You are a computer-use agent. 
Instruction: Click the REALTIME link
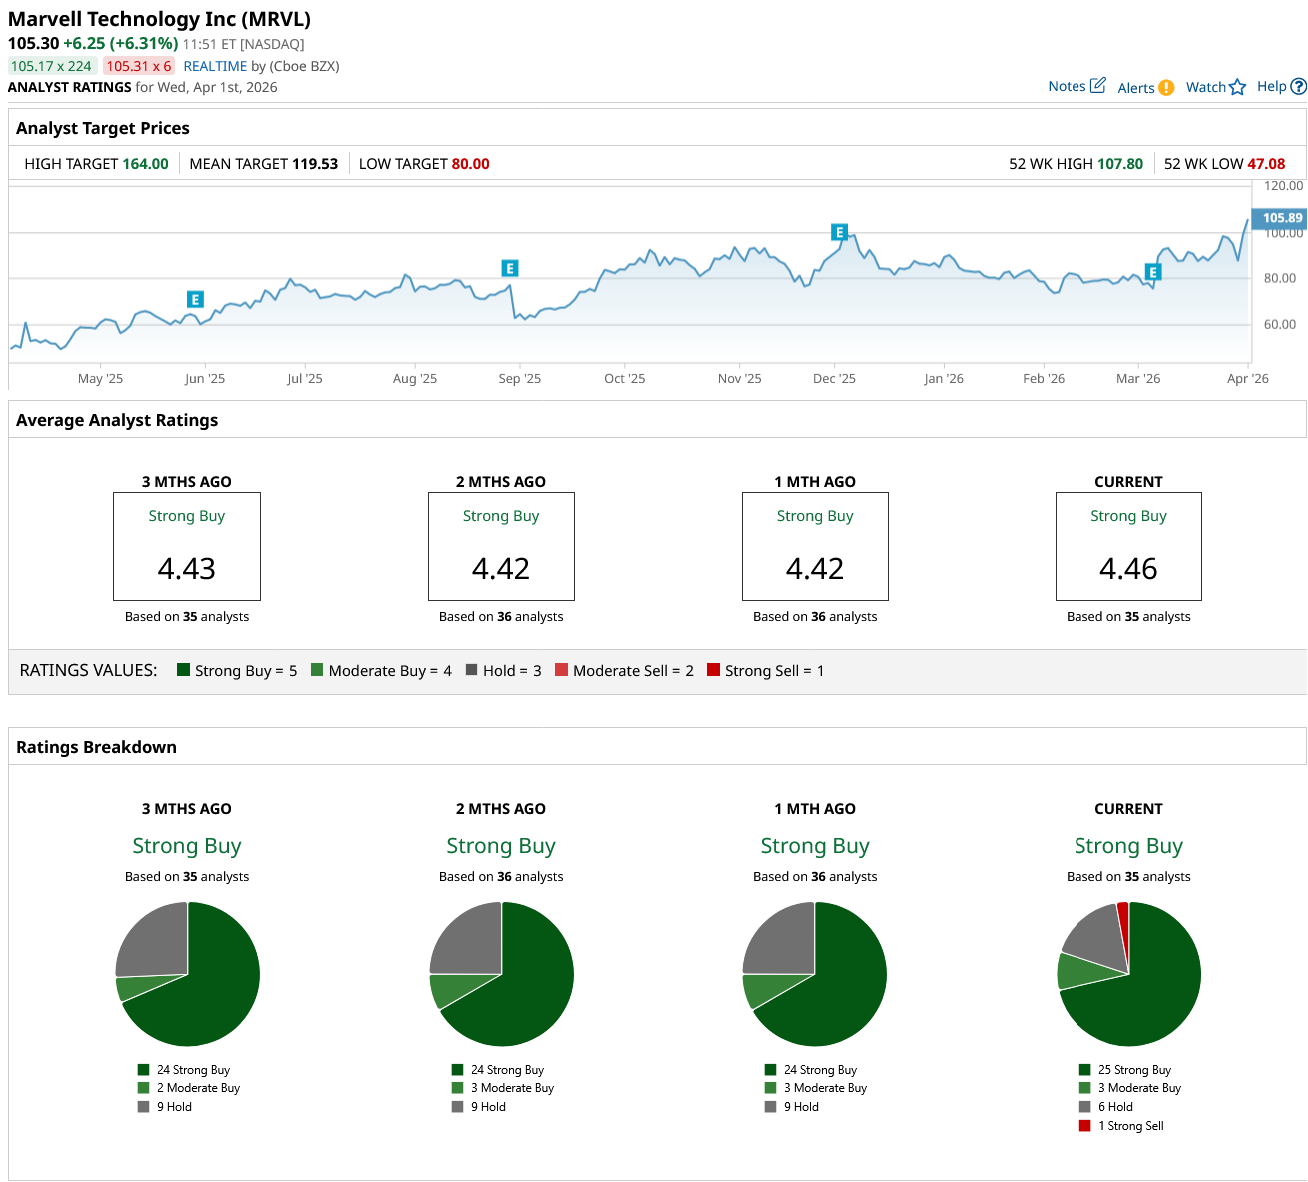tap(215, 66)
